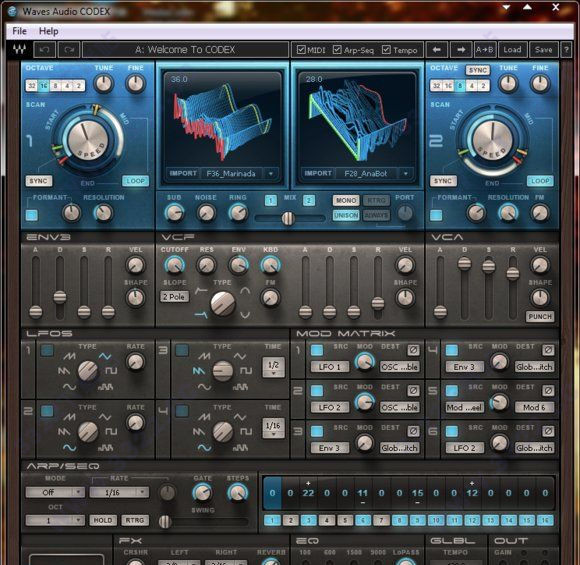Go to next preset arrow
Screen dimensions: 580x565
(x=461, y=50)
